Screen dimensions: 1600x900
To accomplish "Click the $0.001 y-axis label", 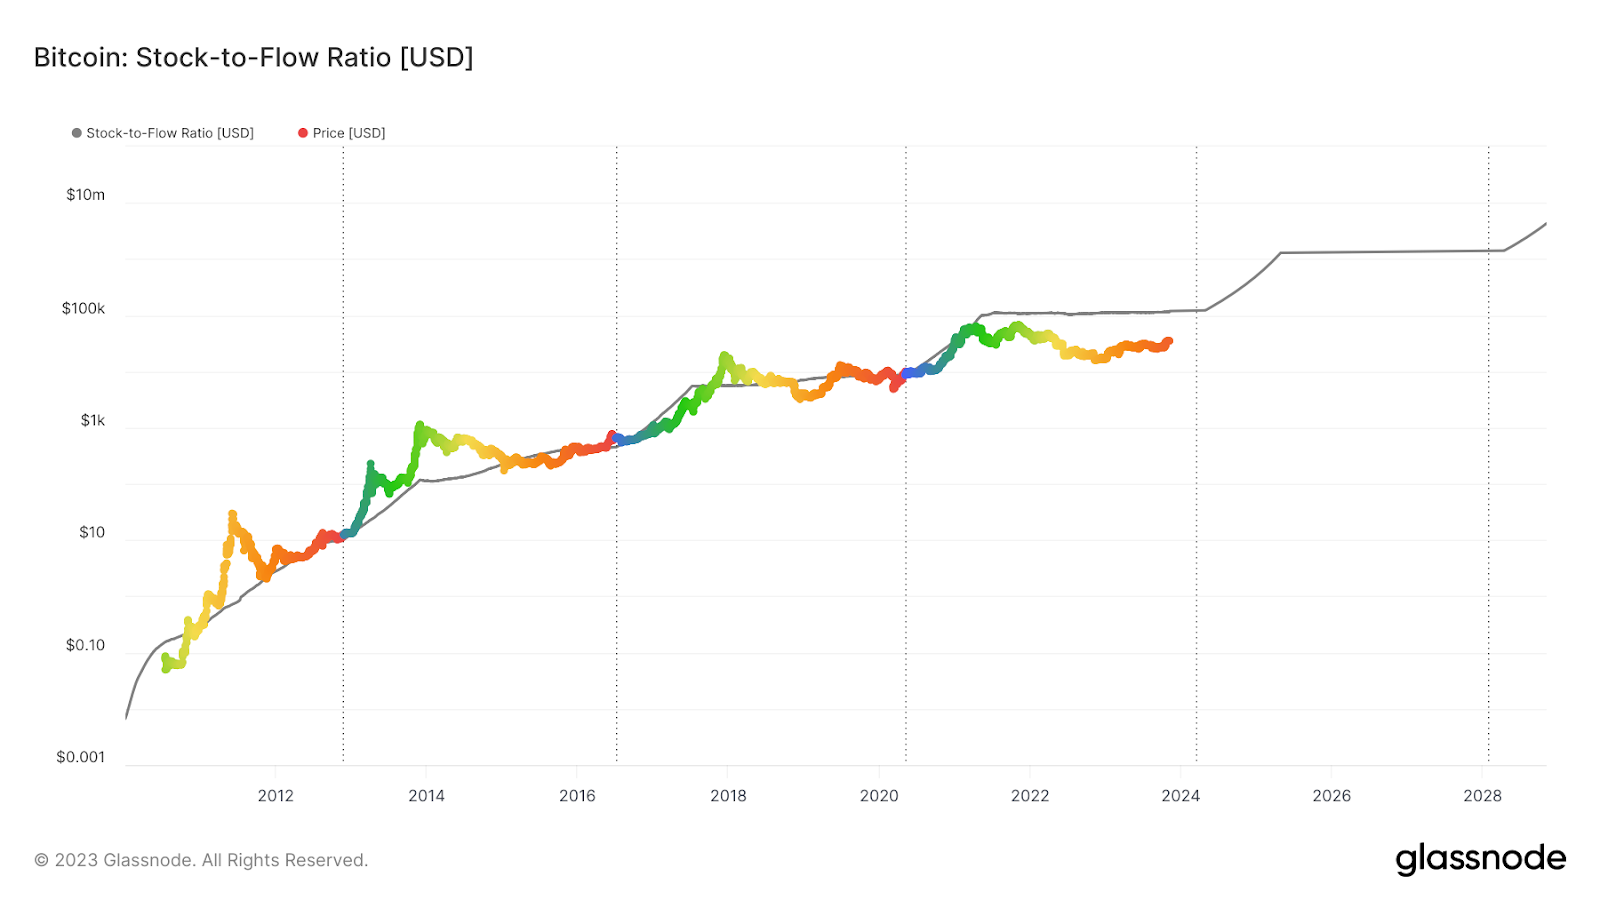I will pos(80,757).
